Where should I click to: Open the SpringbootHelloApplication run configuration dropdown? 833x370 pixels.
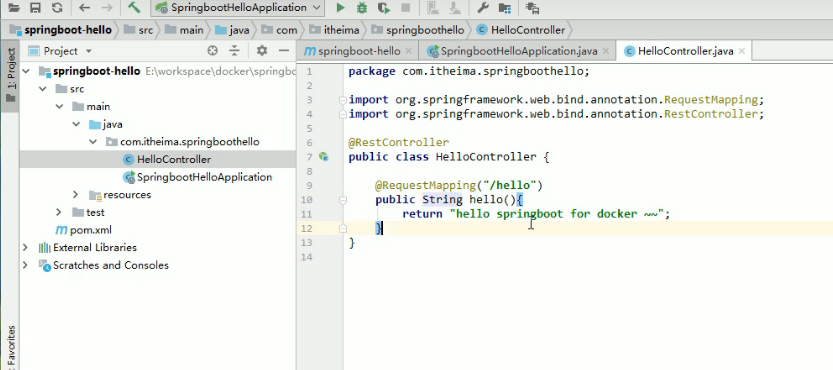click(x=237, y=7)
